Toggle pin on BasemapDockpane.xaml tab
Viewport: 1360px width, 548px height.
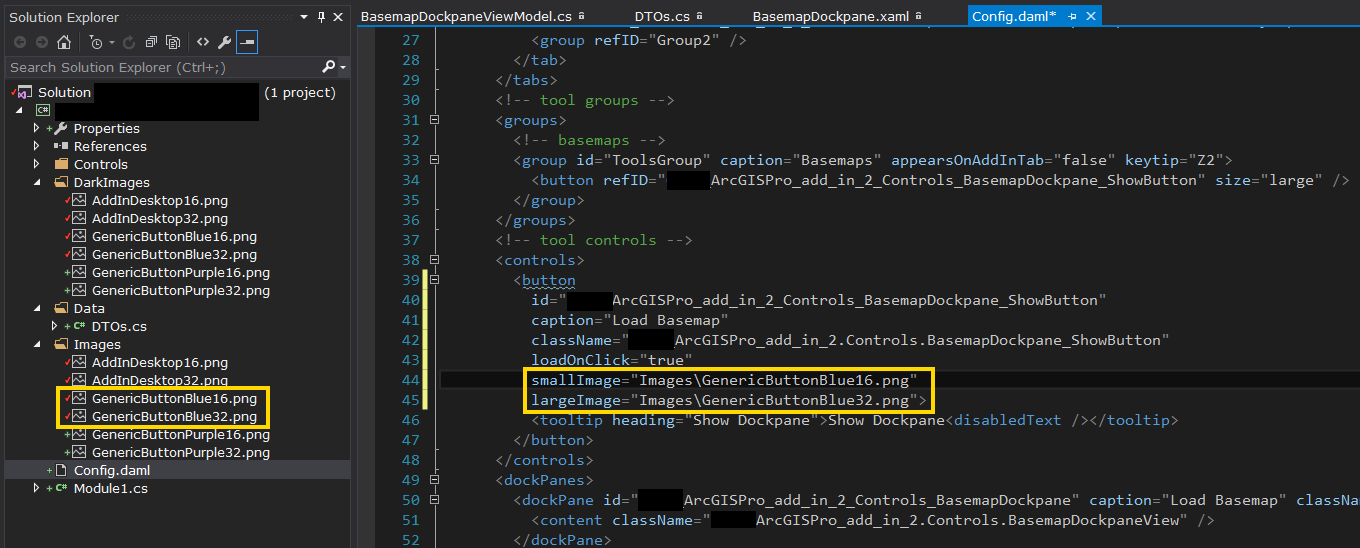point(917,16)
